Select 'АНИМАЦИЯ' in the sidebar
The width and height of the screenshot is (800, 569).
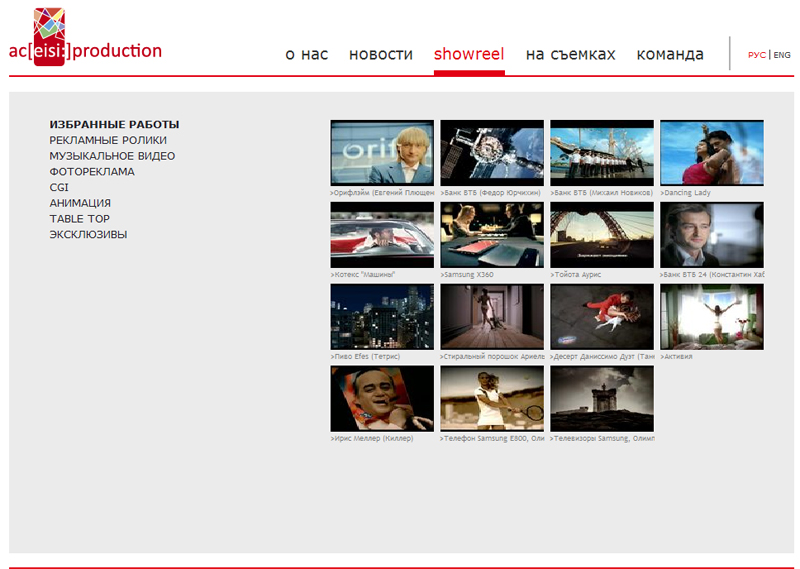click(x=80, y=203)
